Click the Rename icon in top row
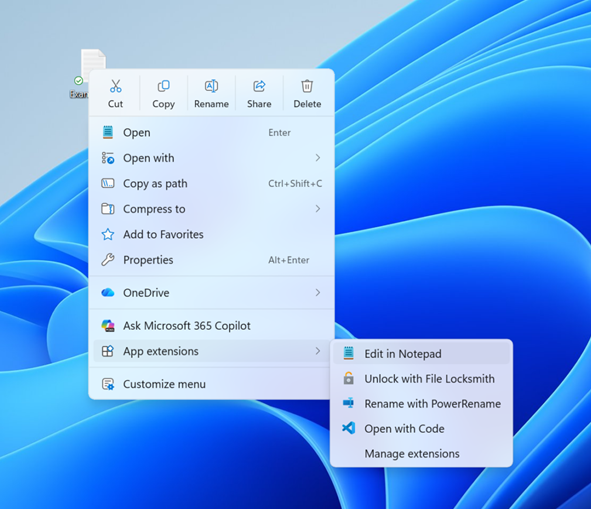Viewport: 591px width, 509px height. [211, 86]
